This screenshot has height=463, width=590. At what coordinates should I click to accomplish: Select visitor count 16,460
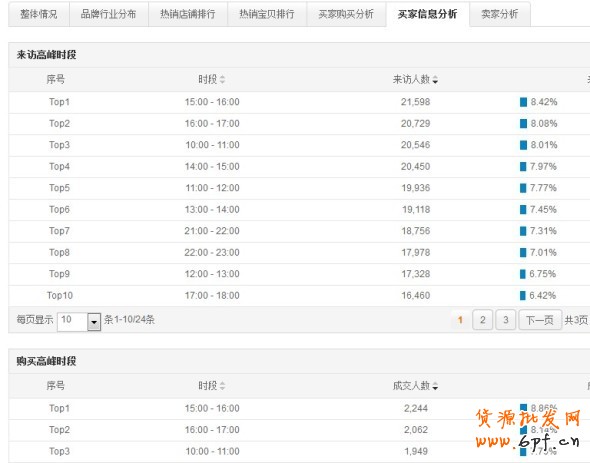coord(415,295)
